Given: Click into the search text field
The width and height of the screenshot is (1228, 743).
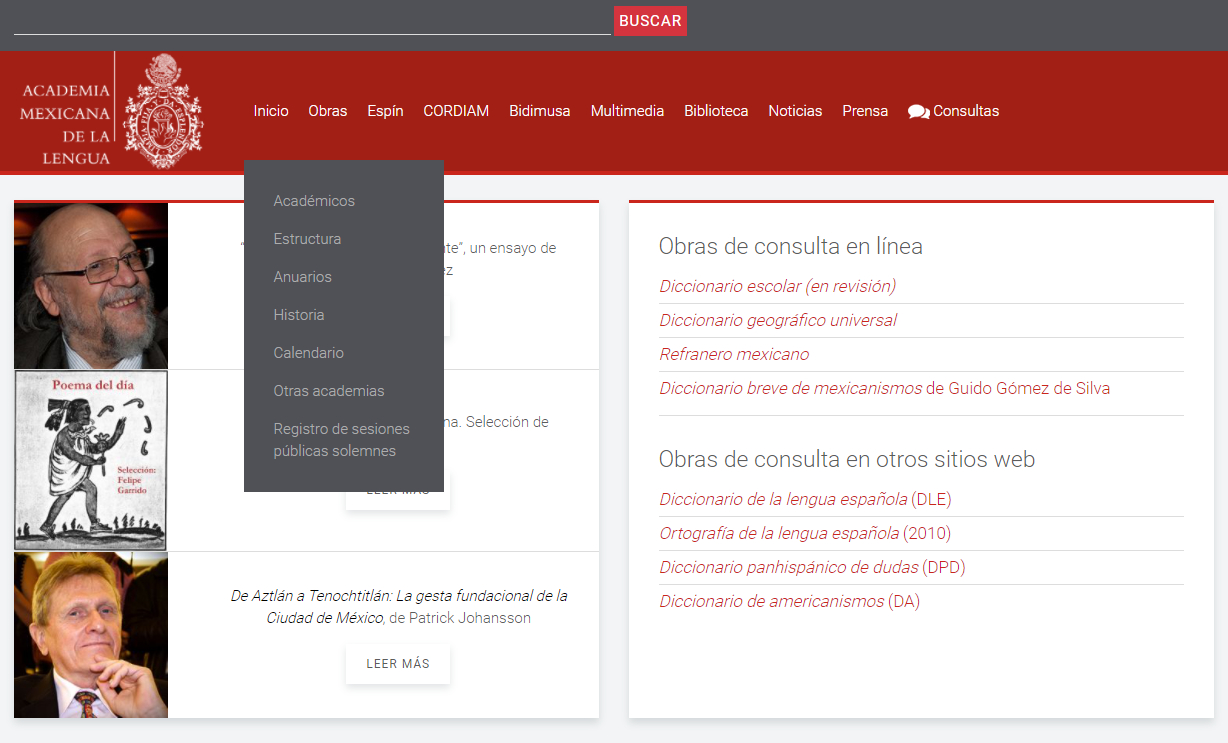Looking at the screenshot, I should pyautogui.click(x=311, y=21).
